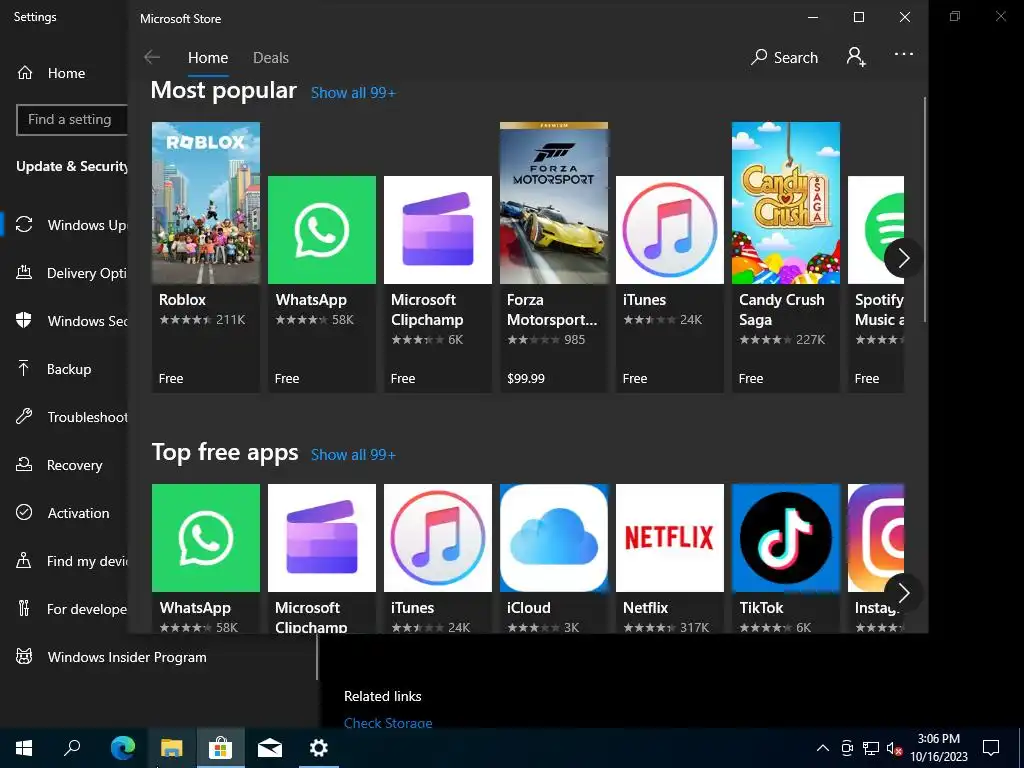Select Backup in Settings sidebar
Image resolution: width=1024 pixels, height=768 pixels.
coord(54,369)
